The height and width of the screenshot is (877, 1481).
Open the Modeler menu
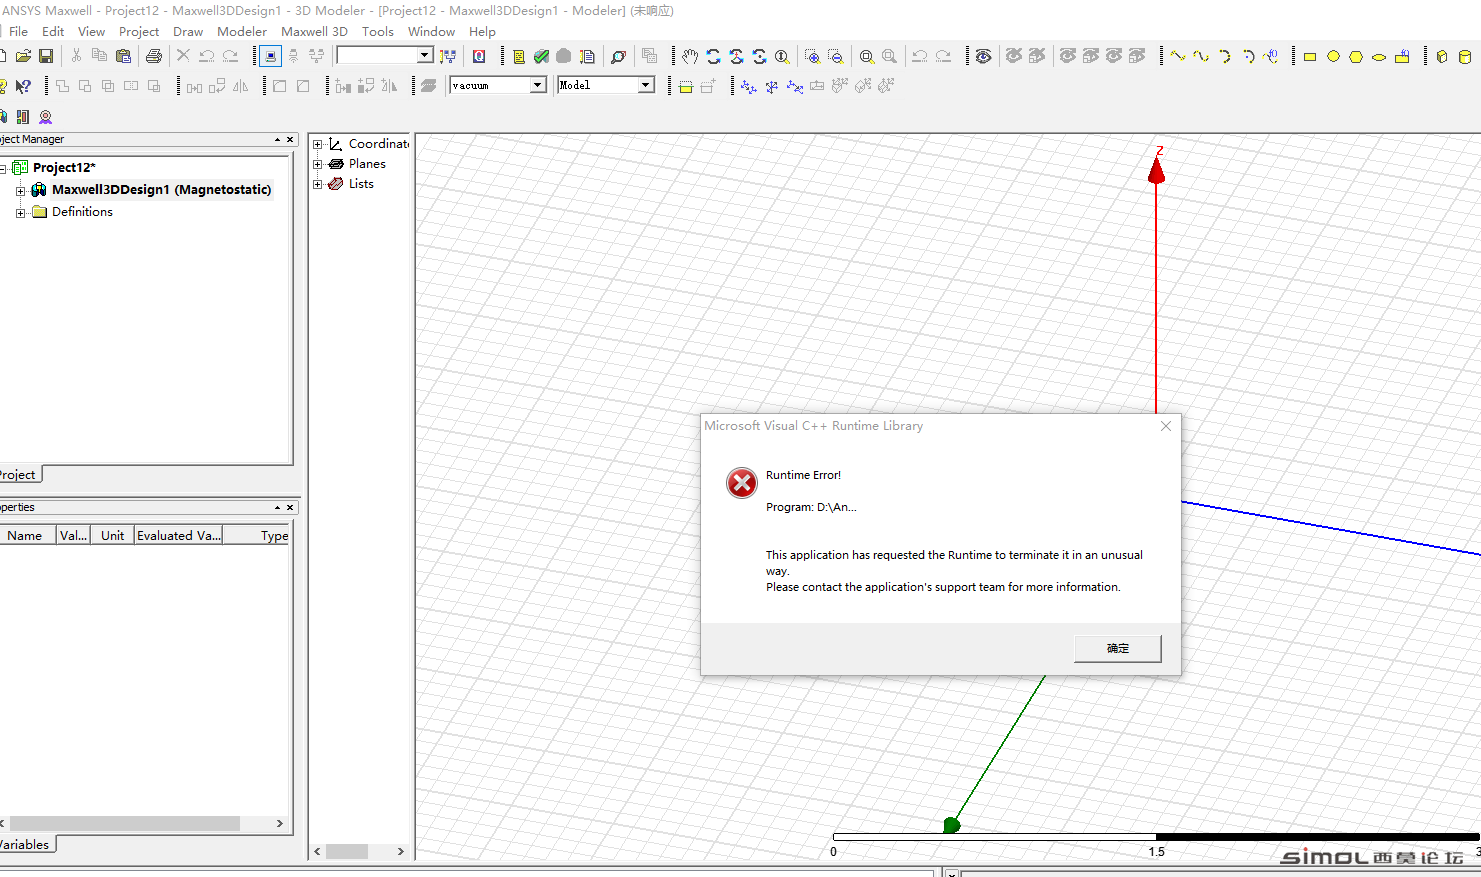click(242, 31)
